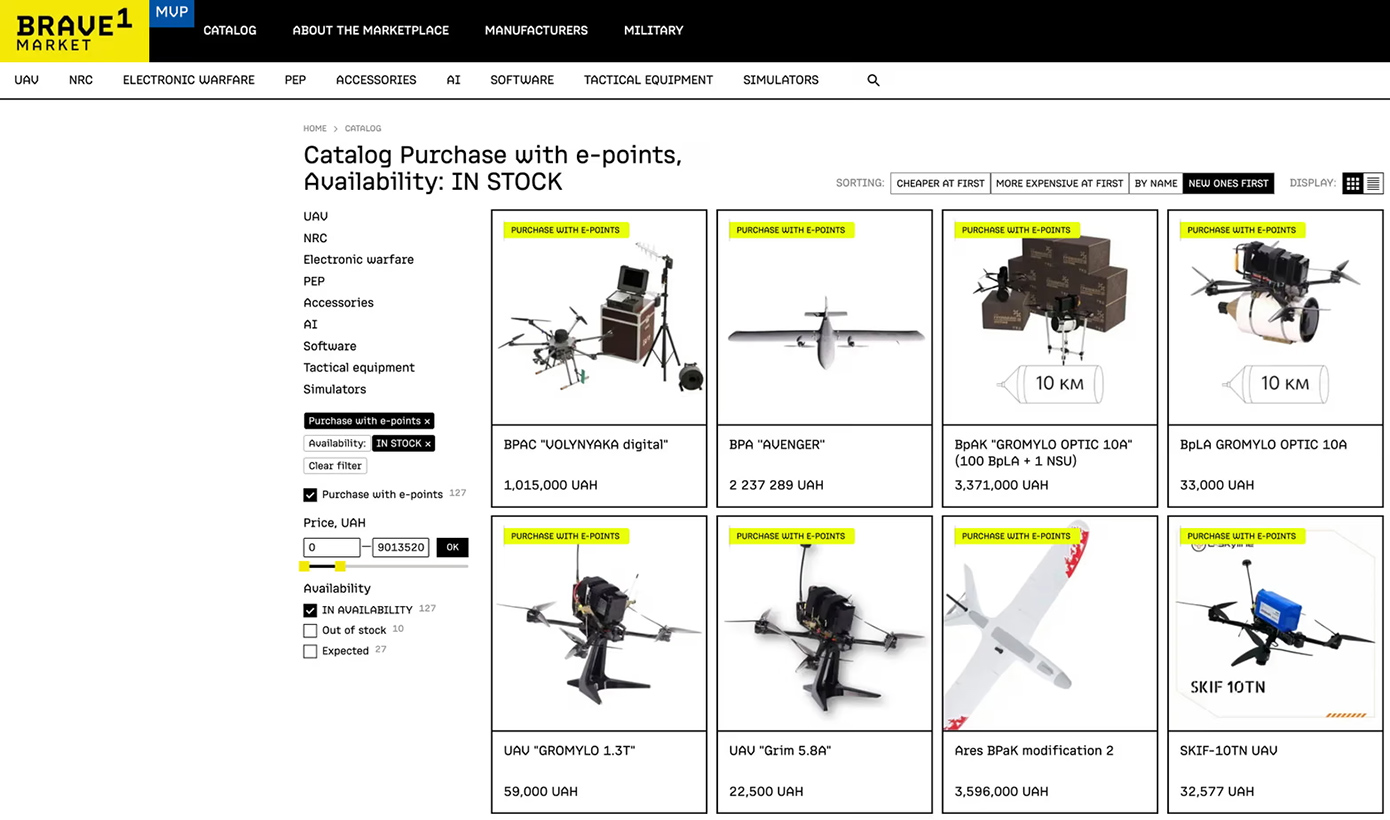Open the Electronic Warfare category tab
Viewport: 1390px width, 820px height.
pyautogui.click(x=188, y=80)
